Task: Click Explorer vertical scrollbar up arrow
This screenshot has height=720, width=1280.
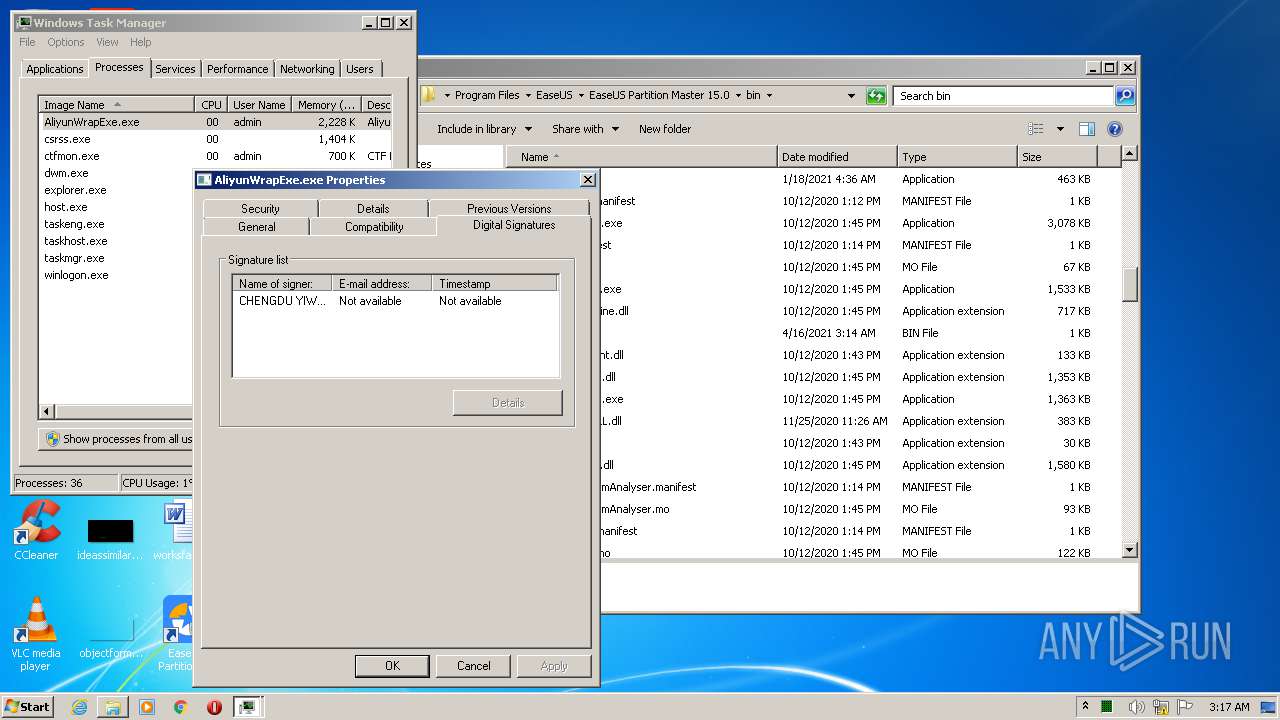Action: click(x=1130, y=153)
